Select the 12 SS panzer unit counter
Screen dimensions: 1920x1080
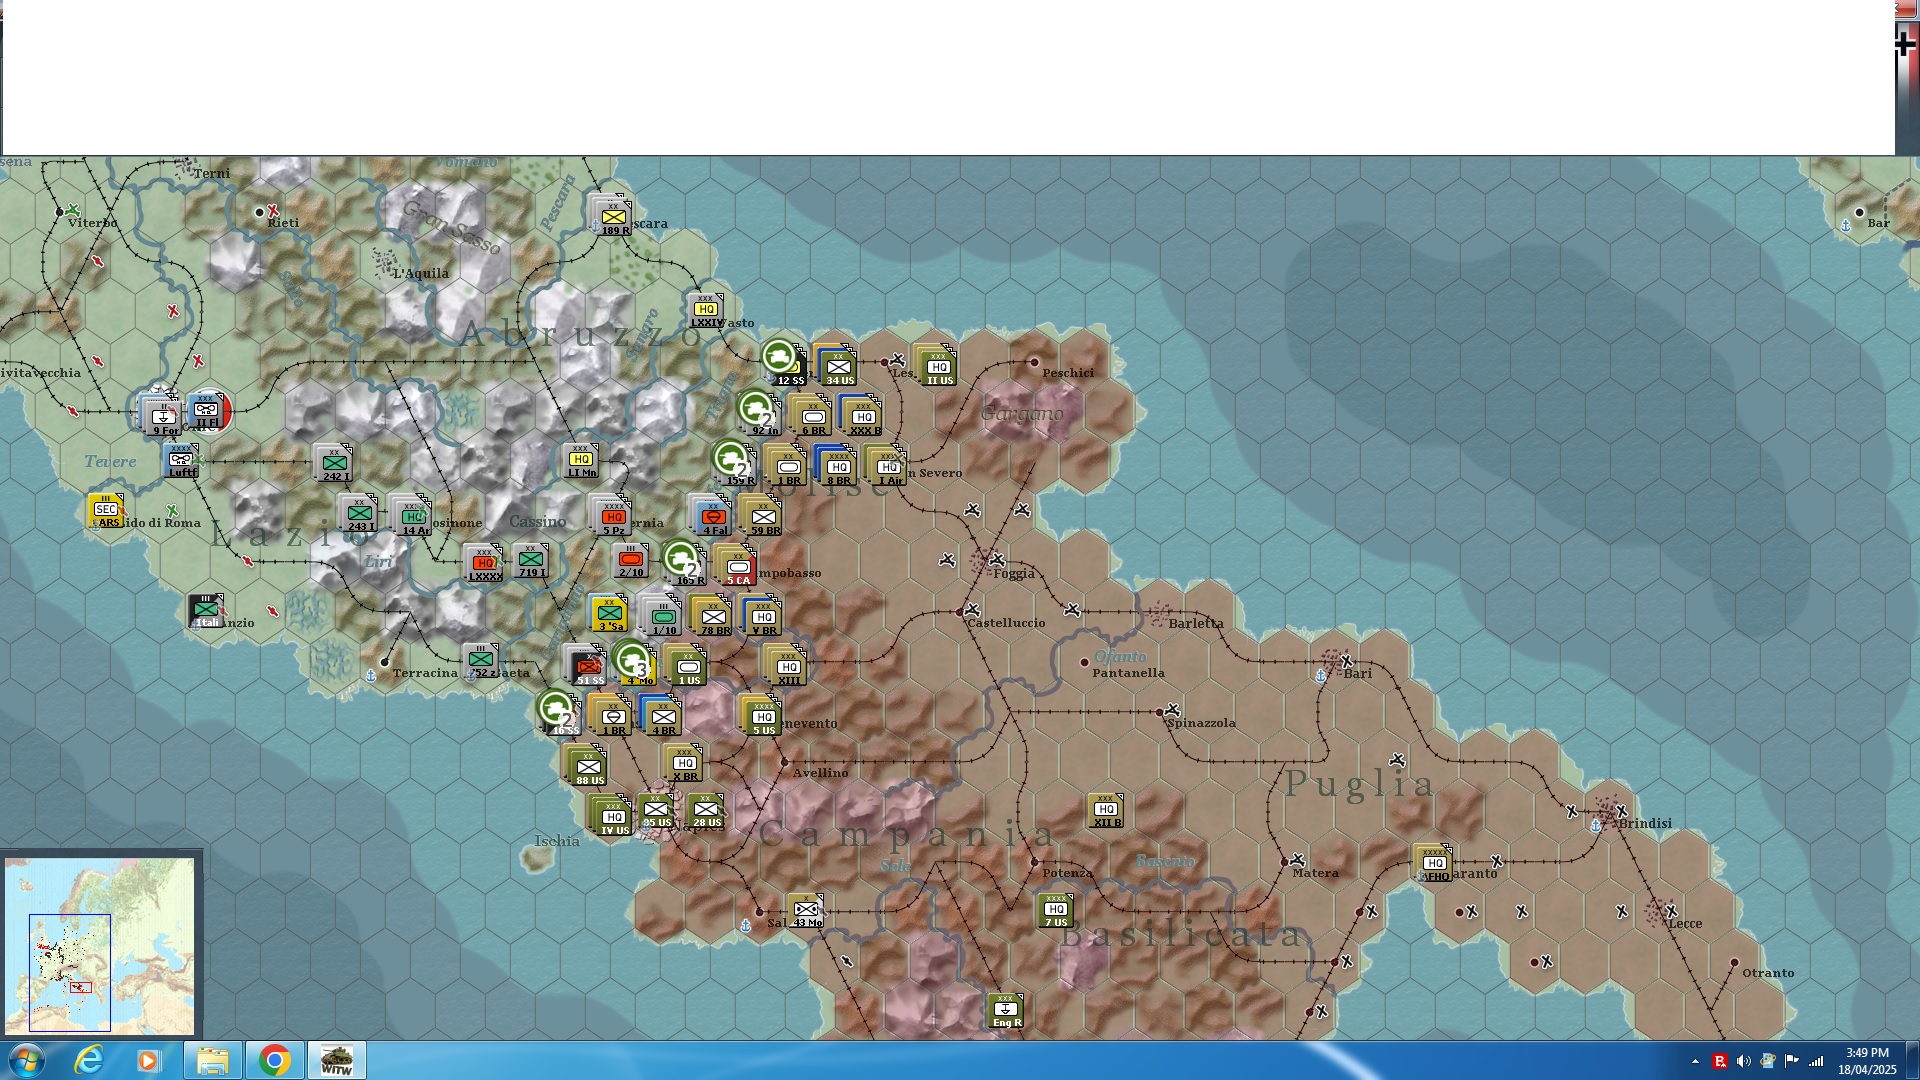click(x=784, y=362)
